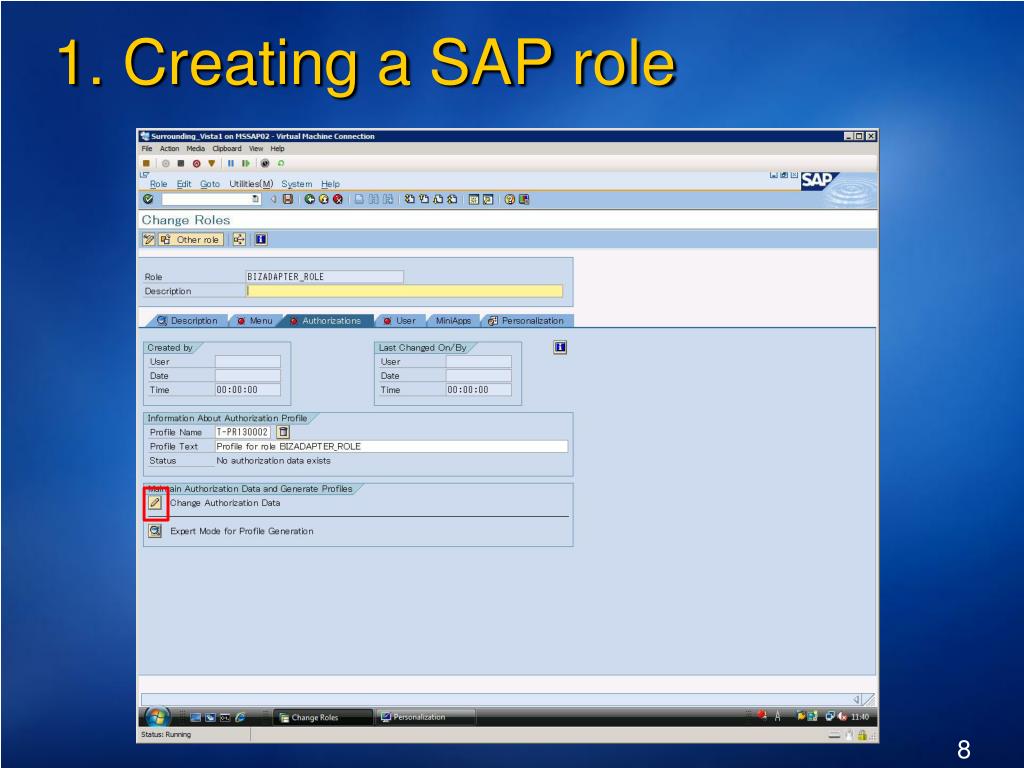
Task: Switch to the Menu tab
Action: click(255, 321)
